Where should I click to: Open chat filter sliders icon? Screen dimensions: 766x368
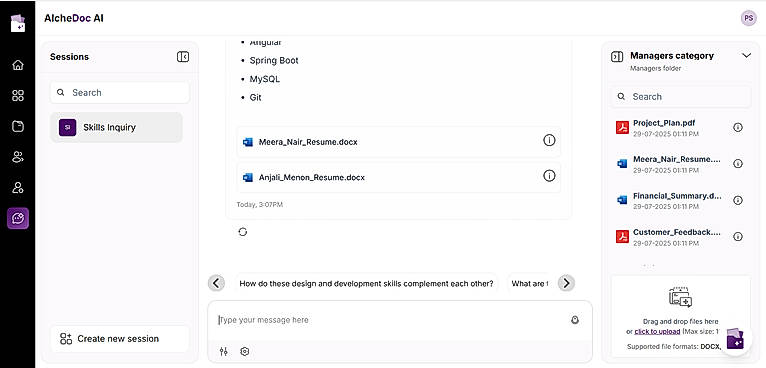click(224, 351)
